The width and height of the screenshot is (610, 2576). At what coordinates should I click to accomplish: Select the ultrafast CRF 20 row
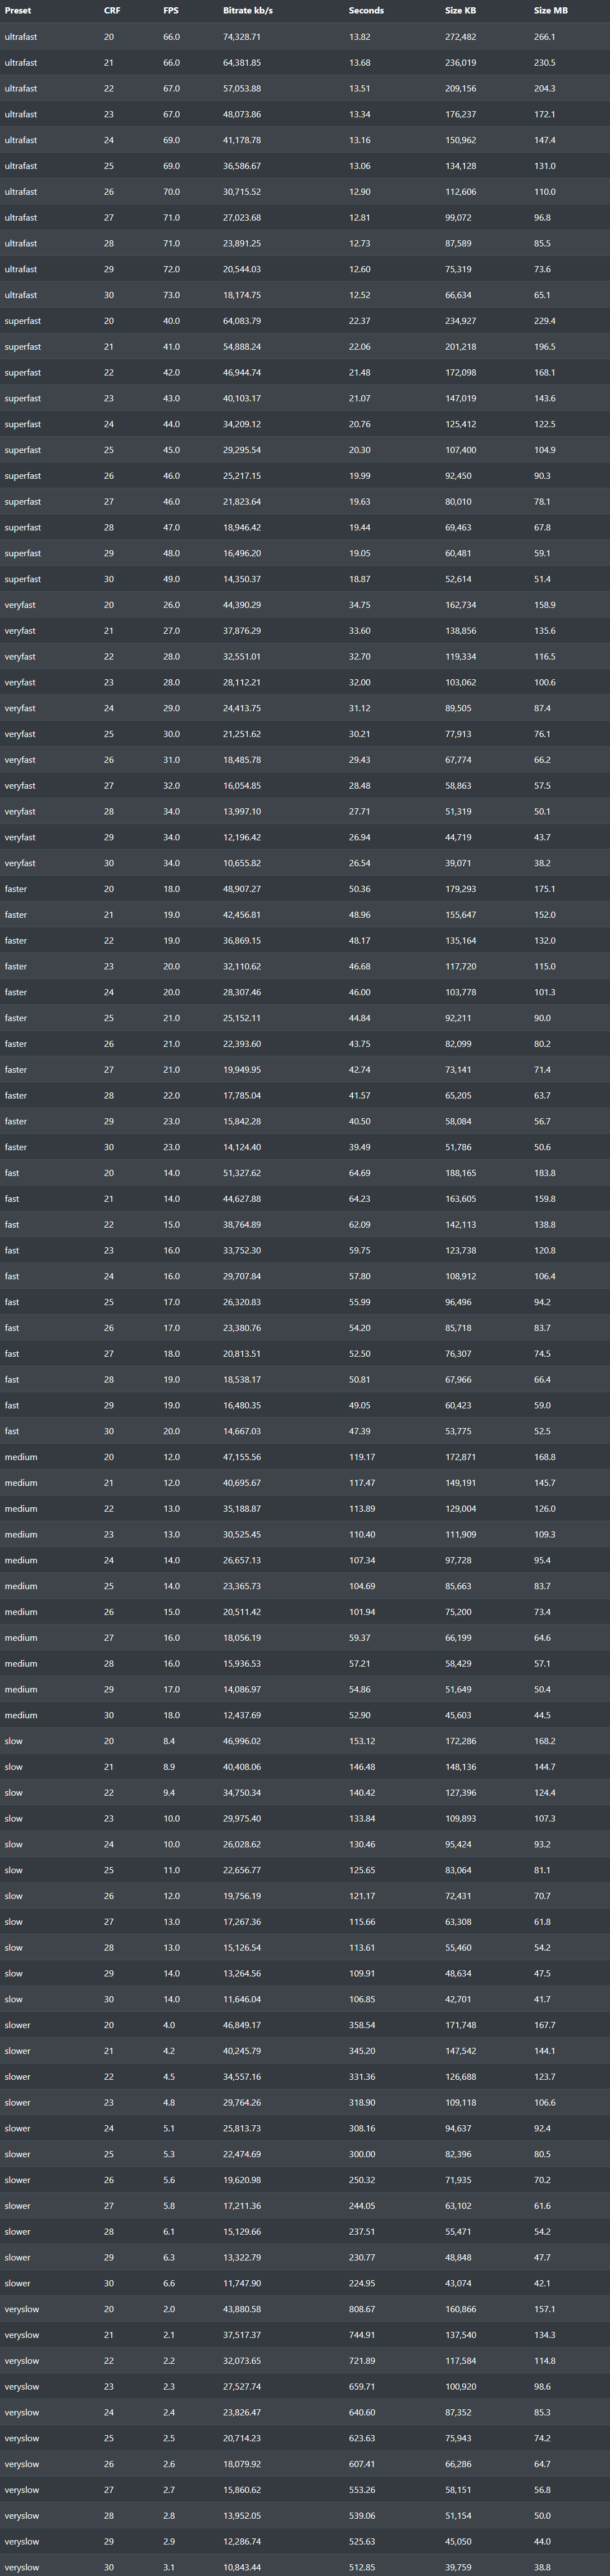coord(305,36)
